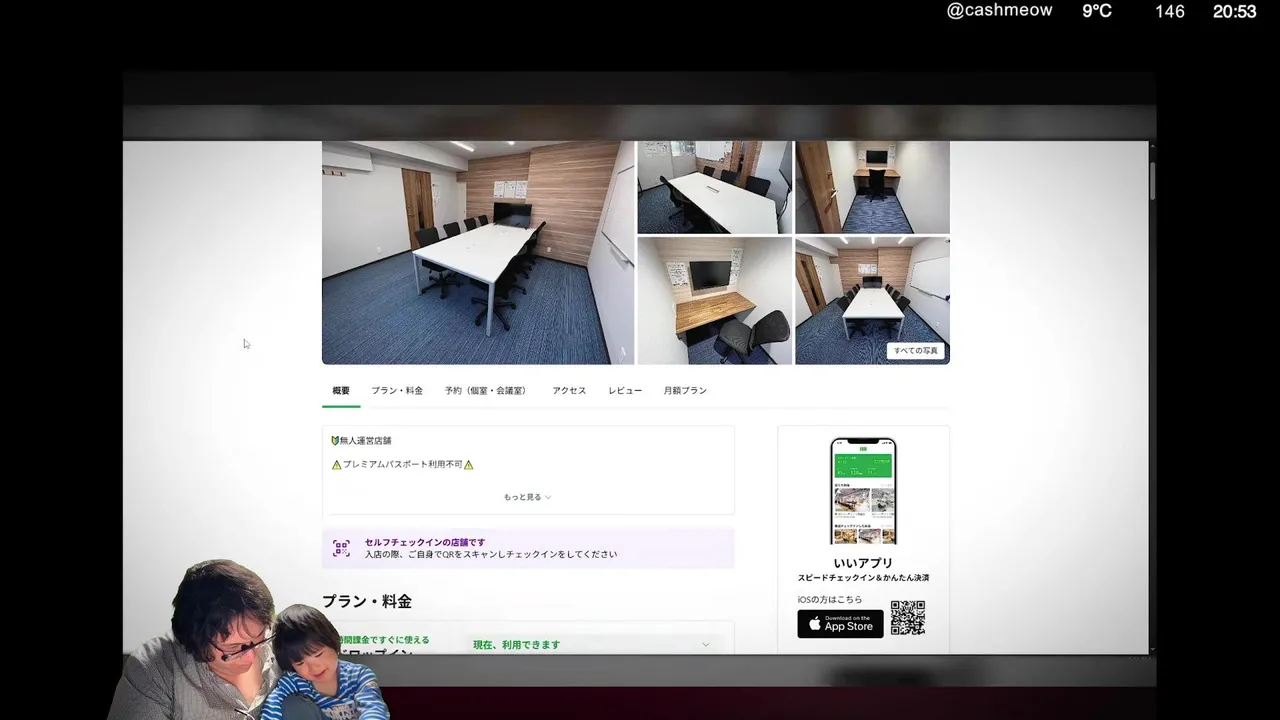Click the すべての写真 button
The width and height of the screenshot is (1280, 720).
click(916, 351)
